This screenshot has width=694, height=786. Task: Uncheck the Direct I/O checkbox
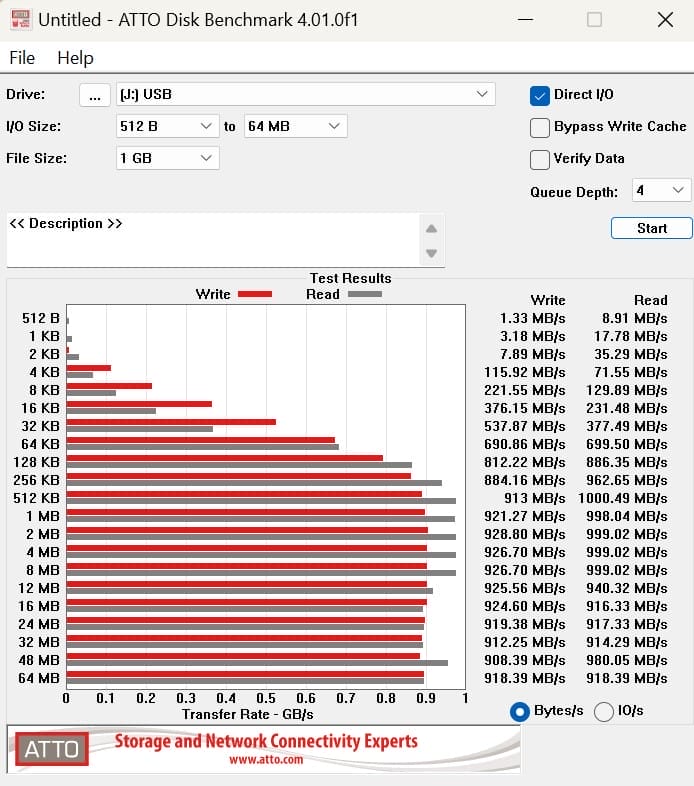click(x=540, y=95)
